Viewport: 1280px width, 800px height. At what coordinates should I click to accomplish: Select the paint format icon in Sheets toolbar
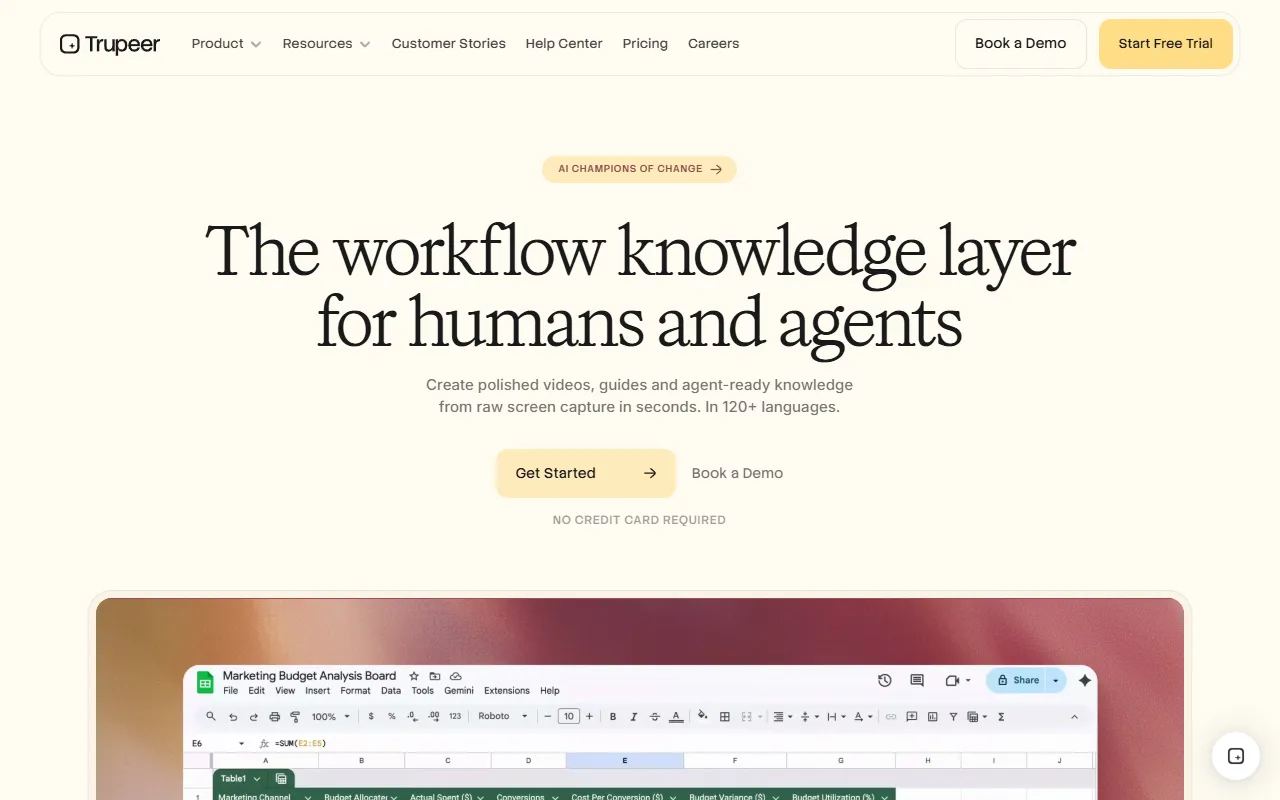coord(295,716)
